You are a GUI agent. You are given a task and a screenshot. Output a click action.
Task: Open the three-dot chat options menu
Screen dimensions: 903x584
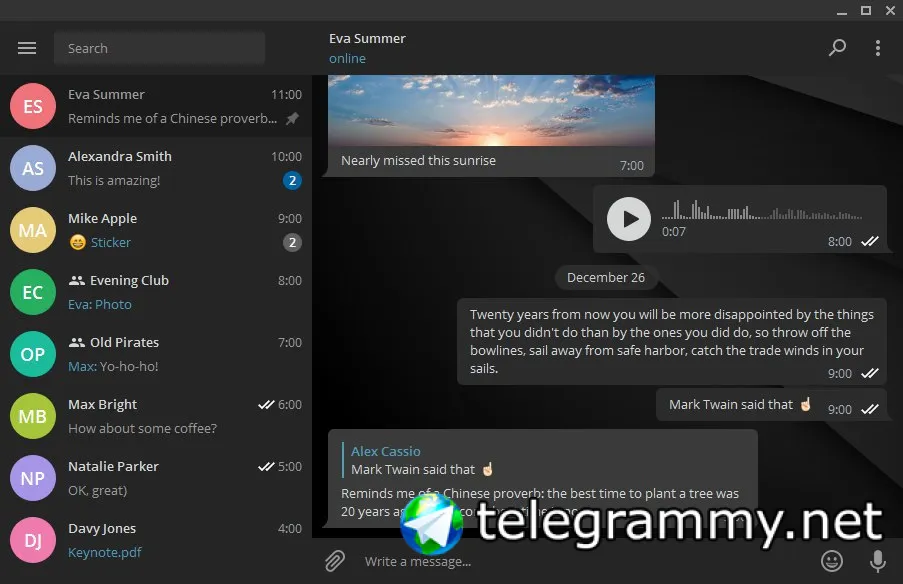pos(878,48)
